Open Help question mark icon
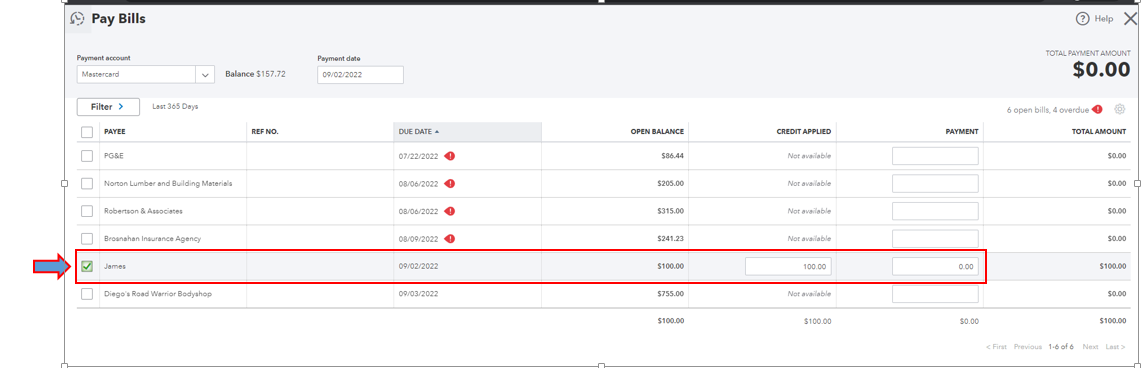This screenshot has width=1141, height=368. [1082, 19]
